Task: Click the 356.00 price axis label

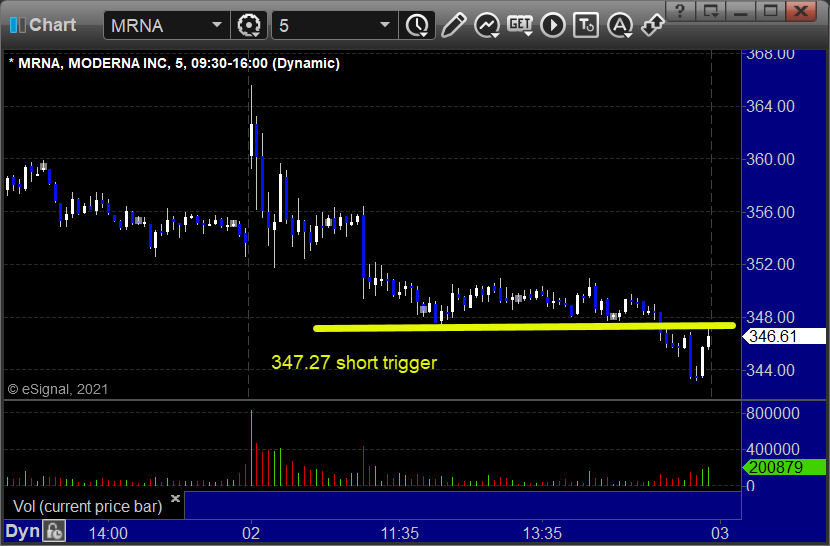Action: pos(770,212)
